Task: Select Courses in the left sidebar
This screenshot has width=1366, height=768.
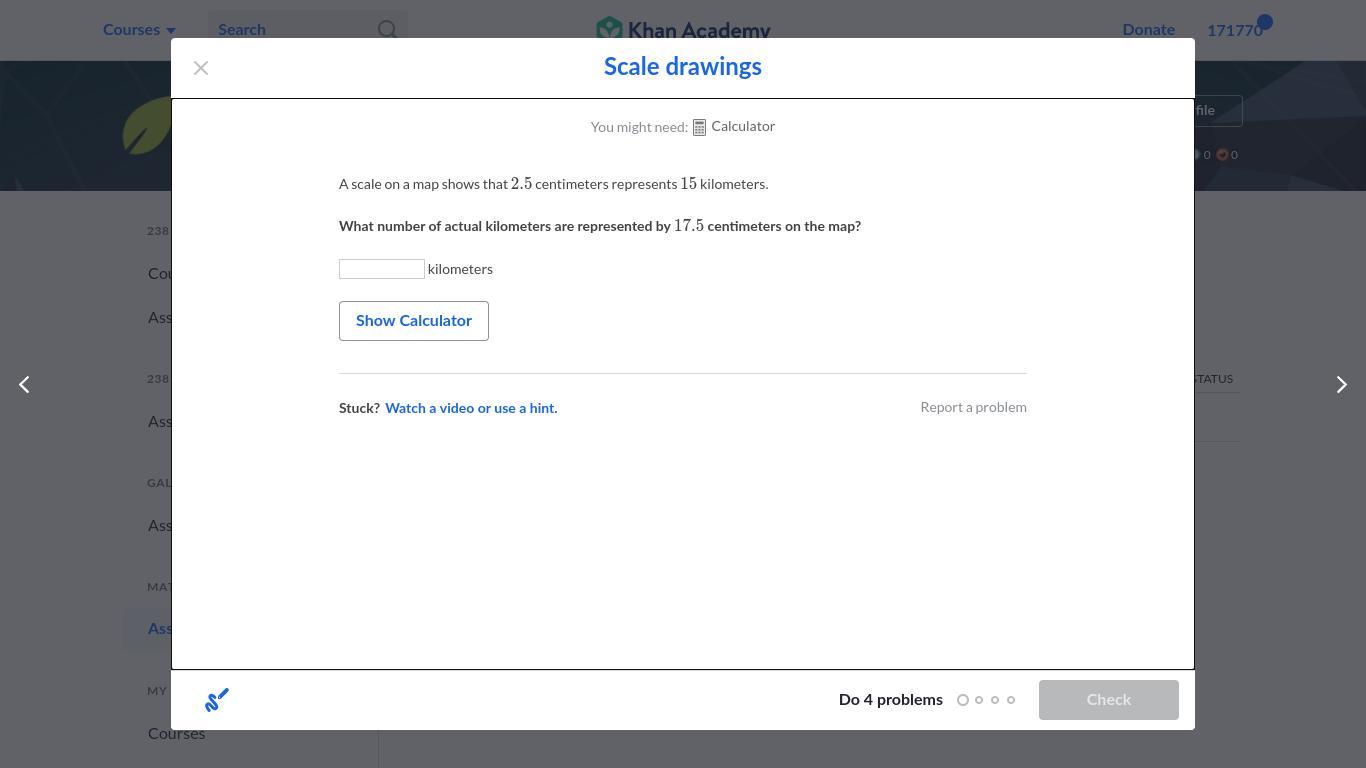Action: click(x=177, y=734)
